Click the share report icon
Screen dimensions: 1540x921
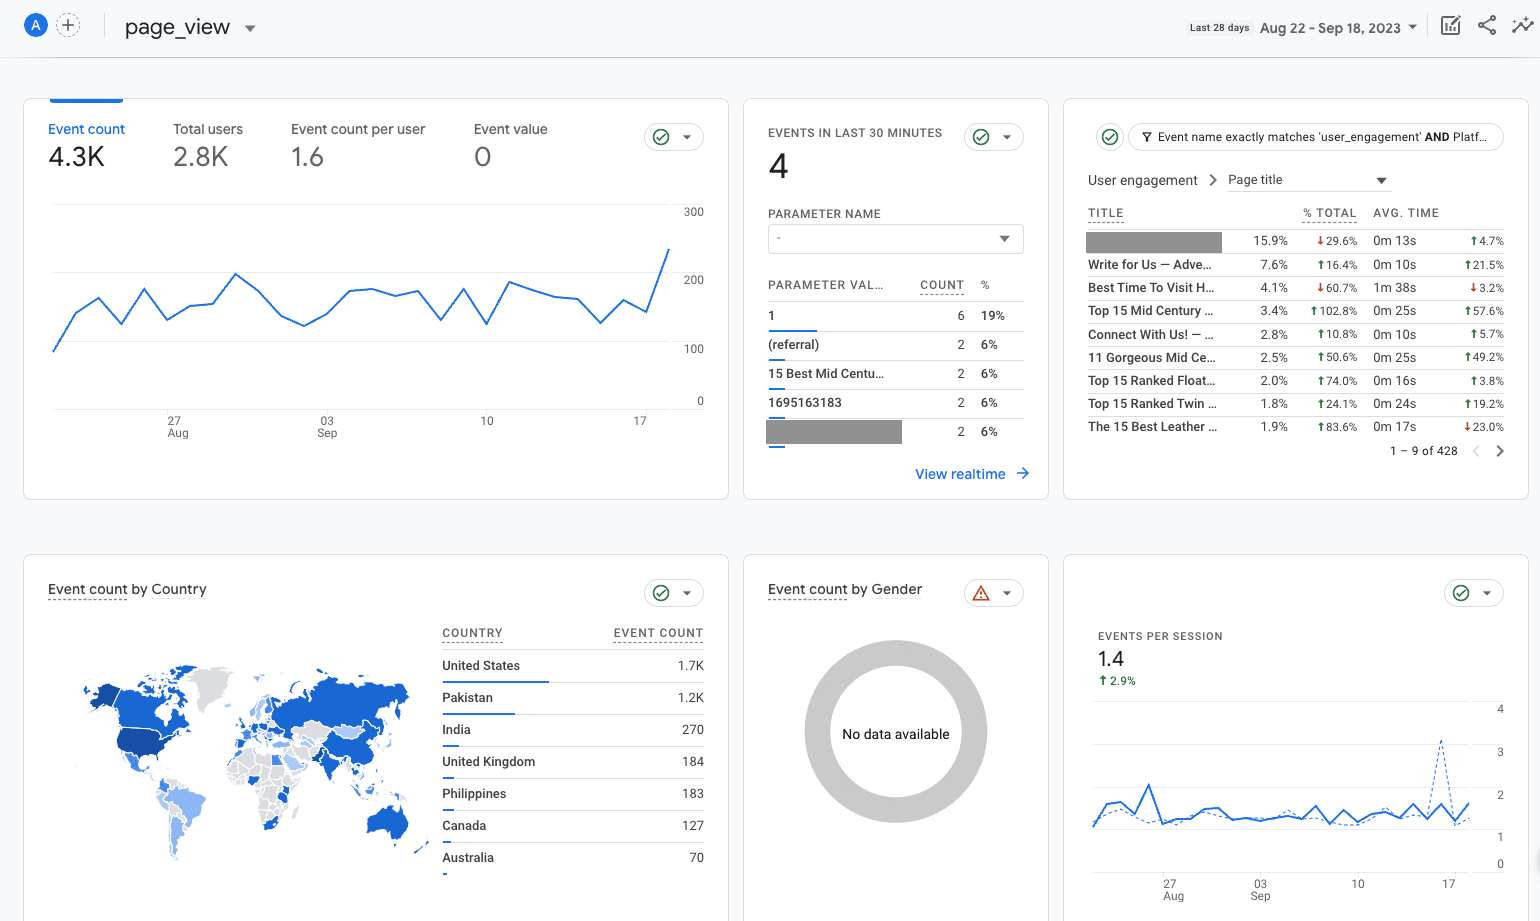1487,26
